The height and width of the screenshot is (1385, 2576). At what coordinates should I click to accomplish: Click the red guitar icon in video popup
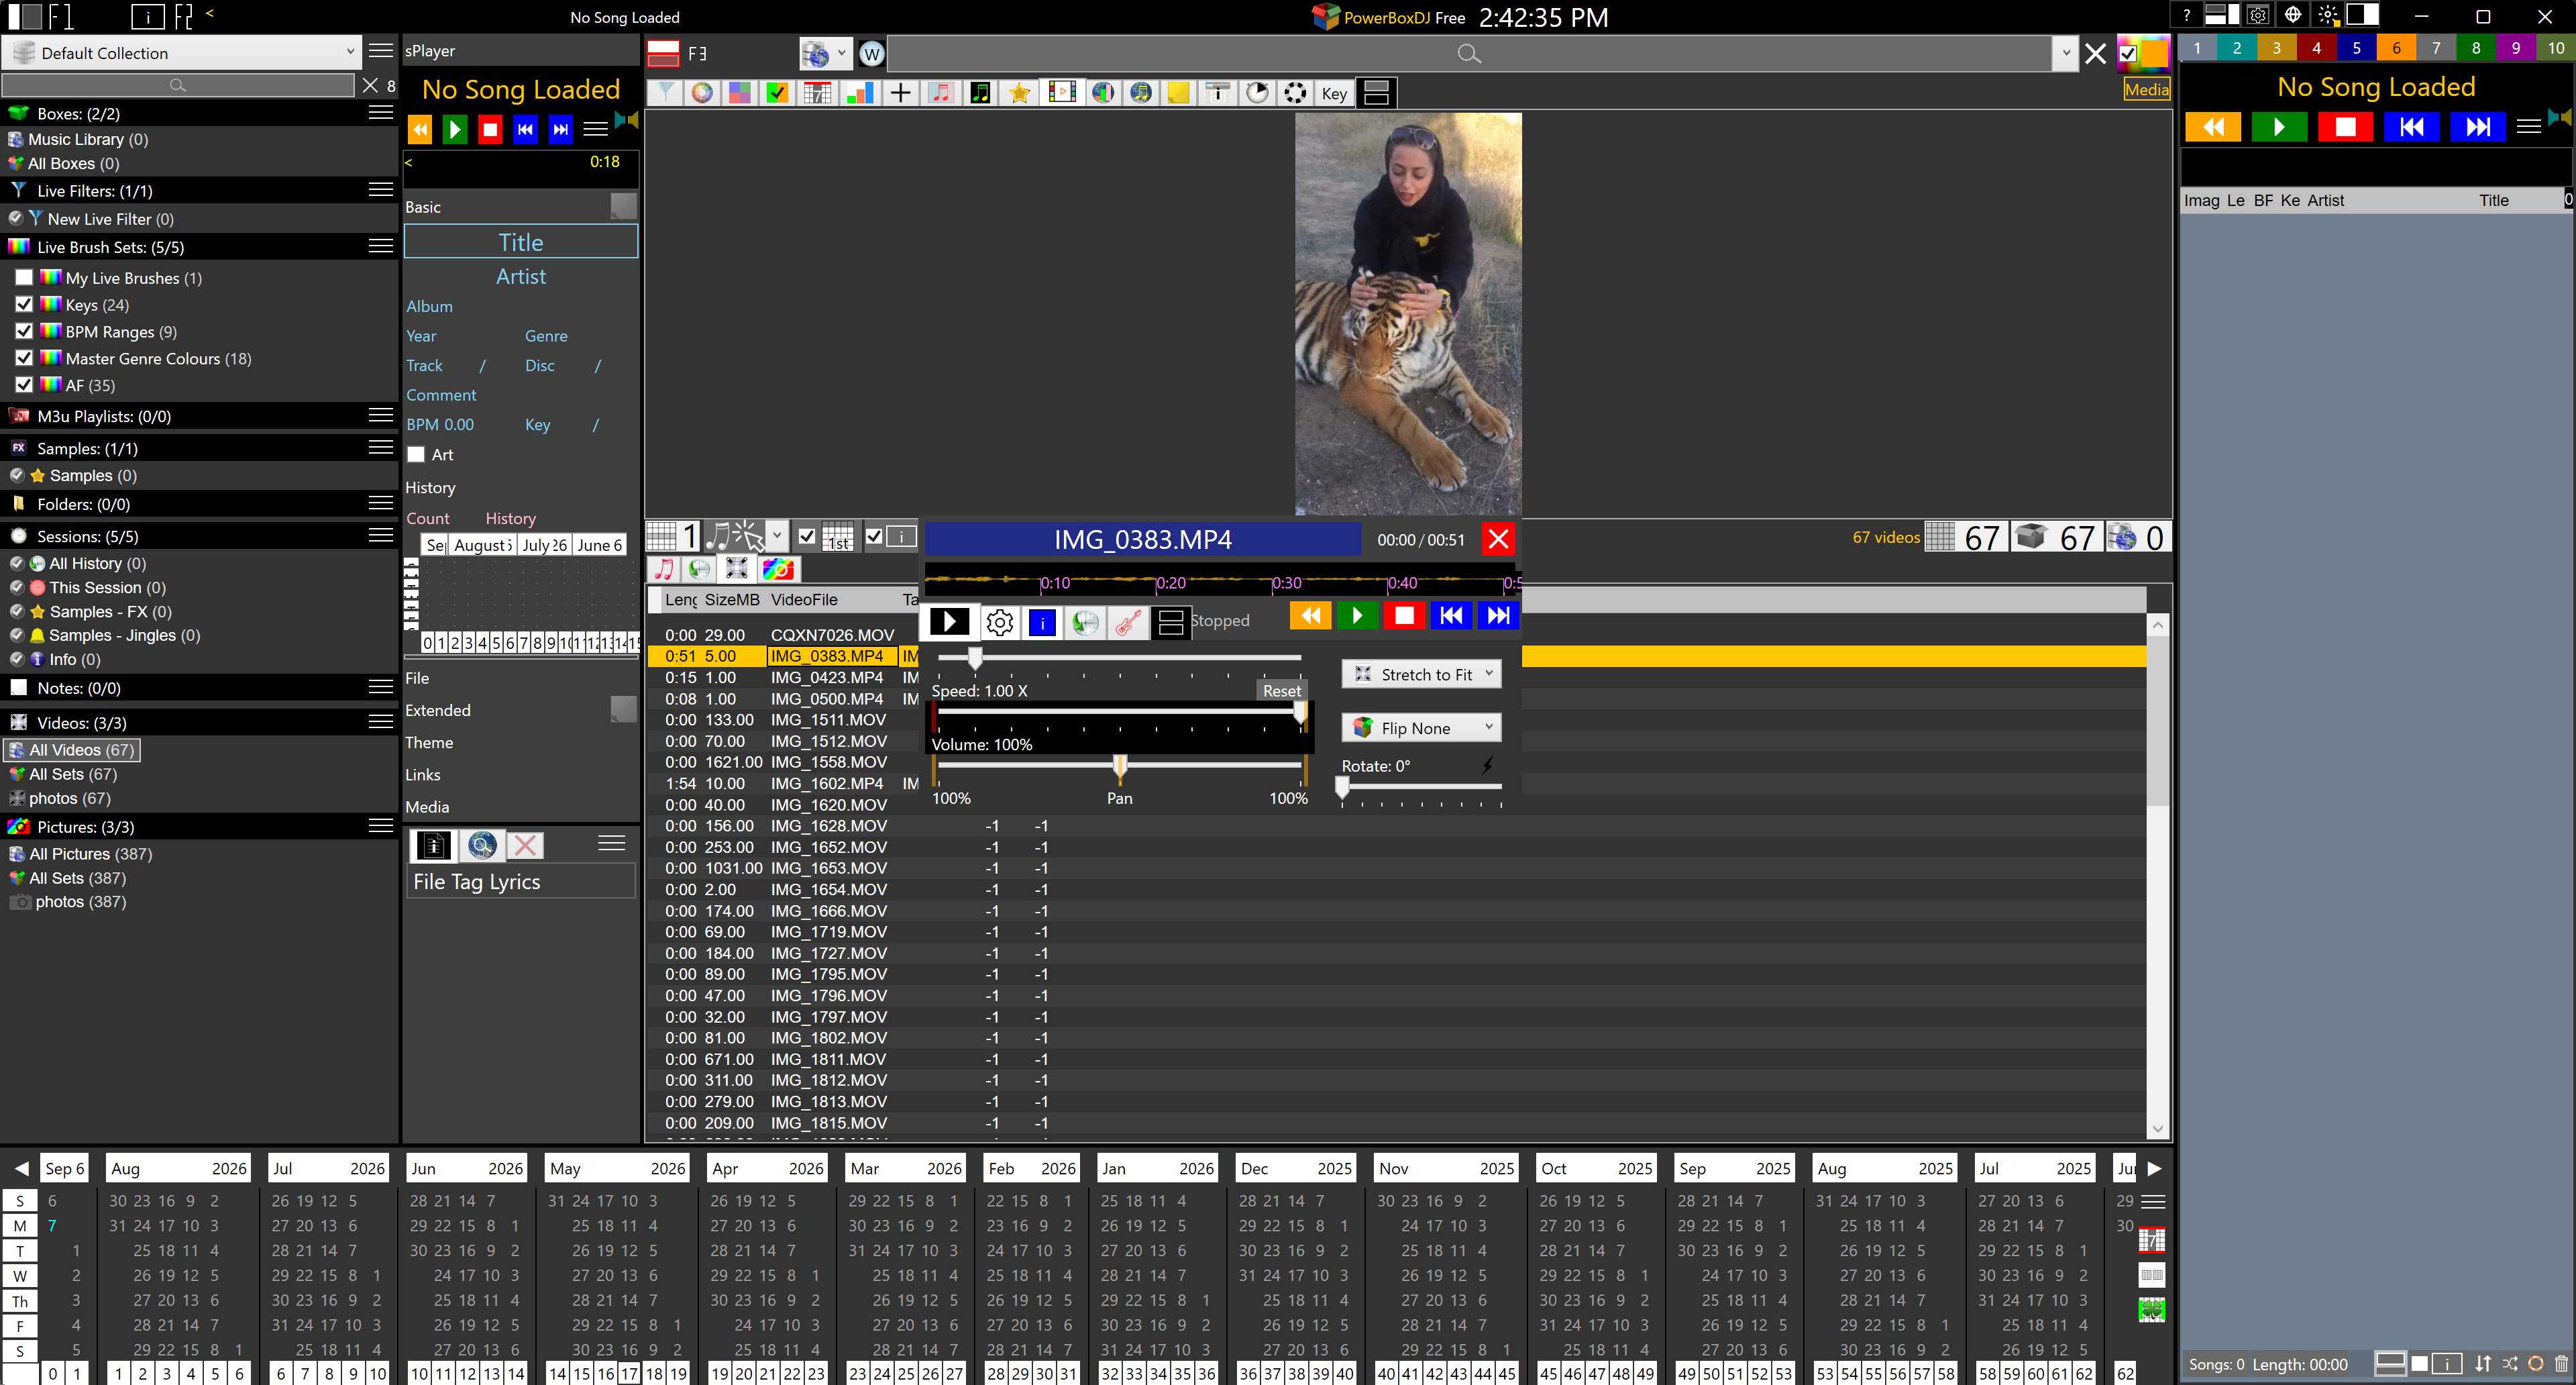pyautogui.click(x=1128, y=622)
